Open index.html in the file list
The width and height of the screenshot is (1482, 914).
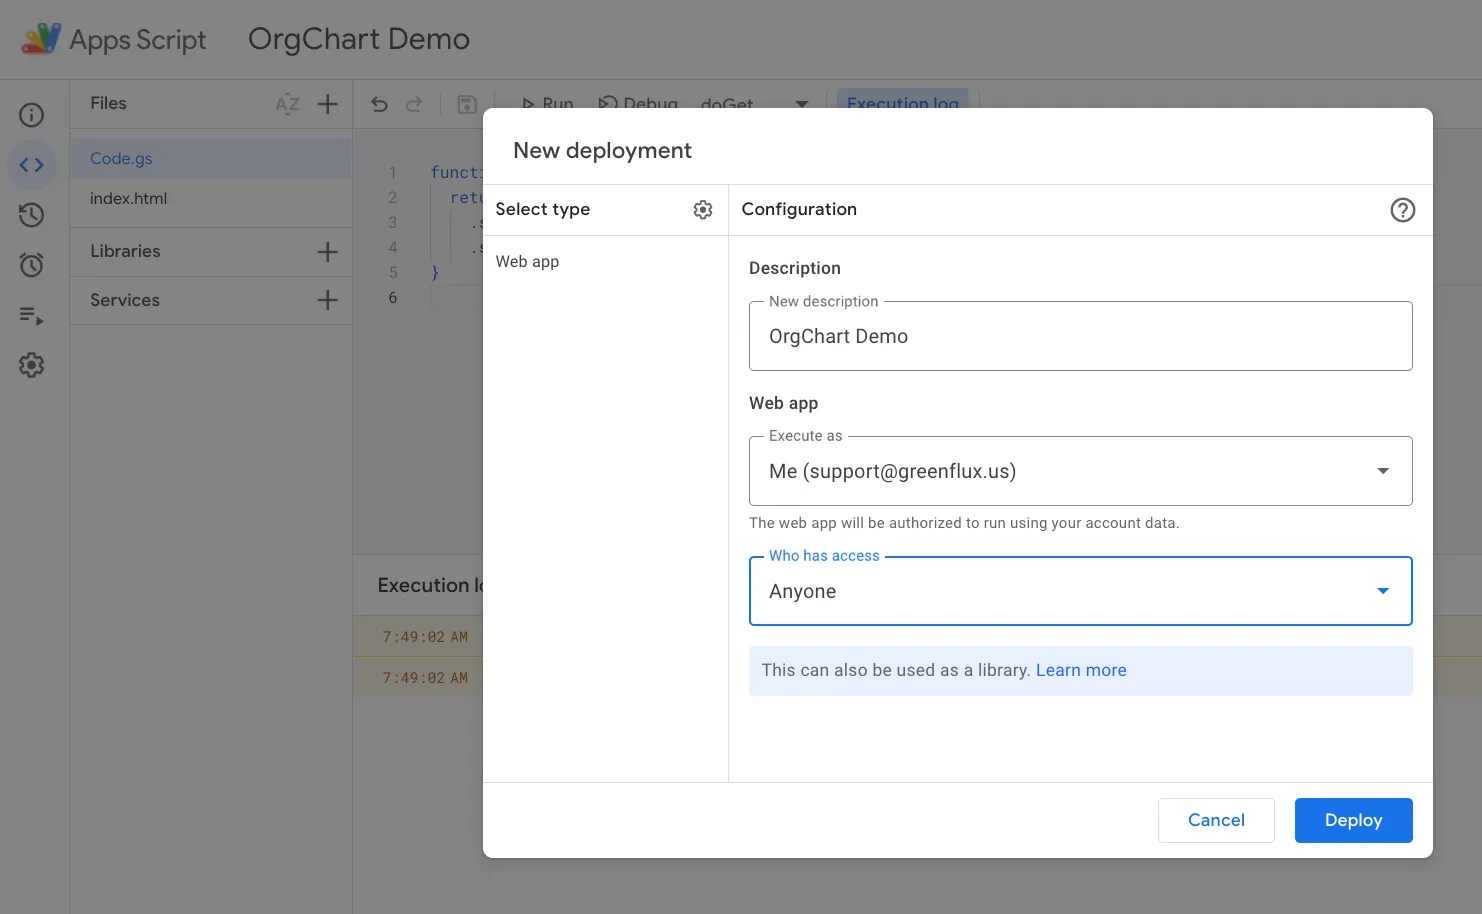[x=129, y=199]
